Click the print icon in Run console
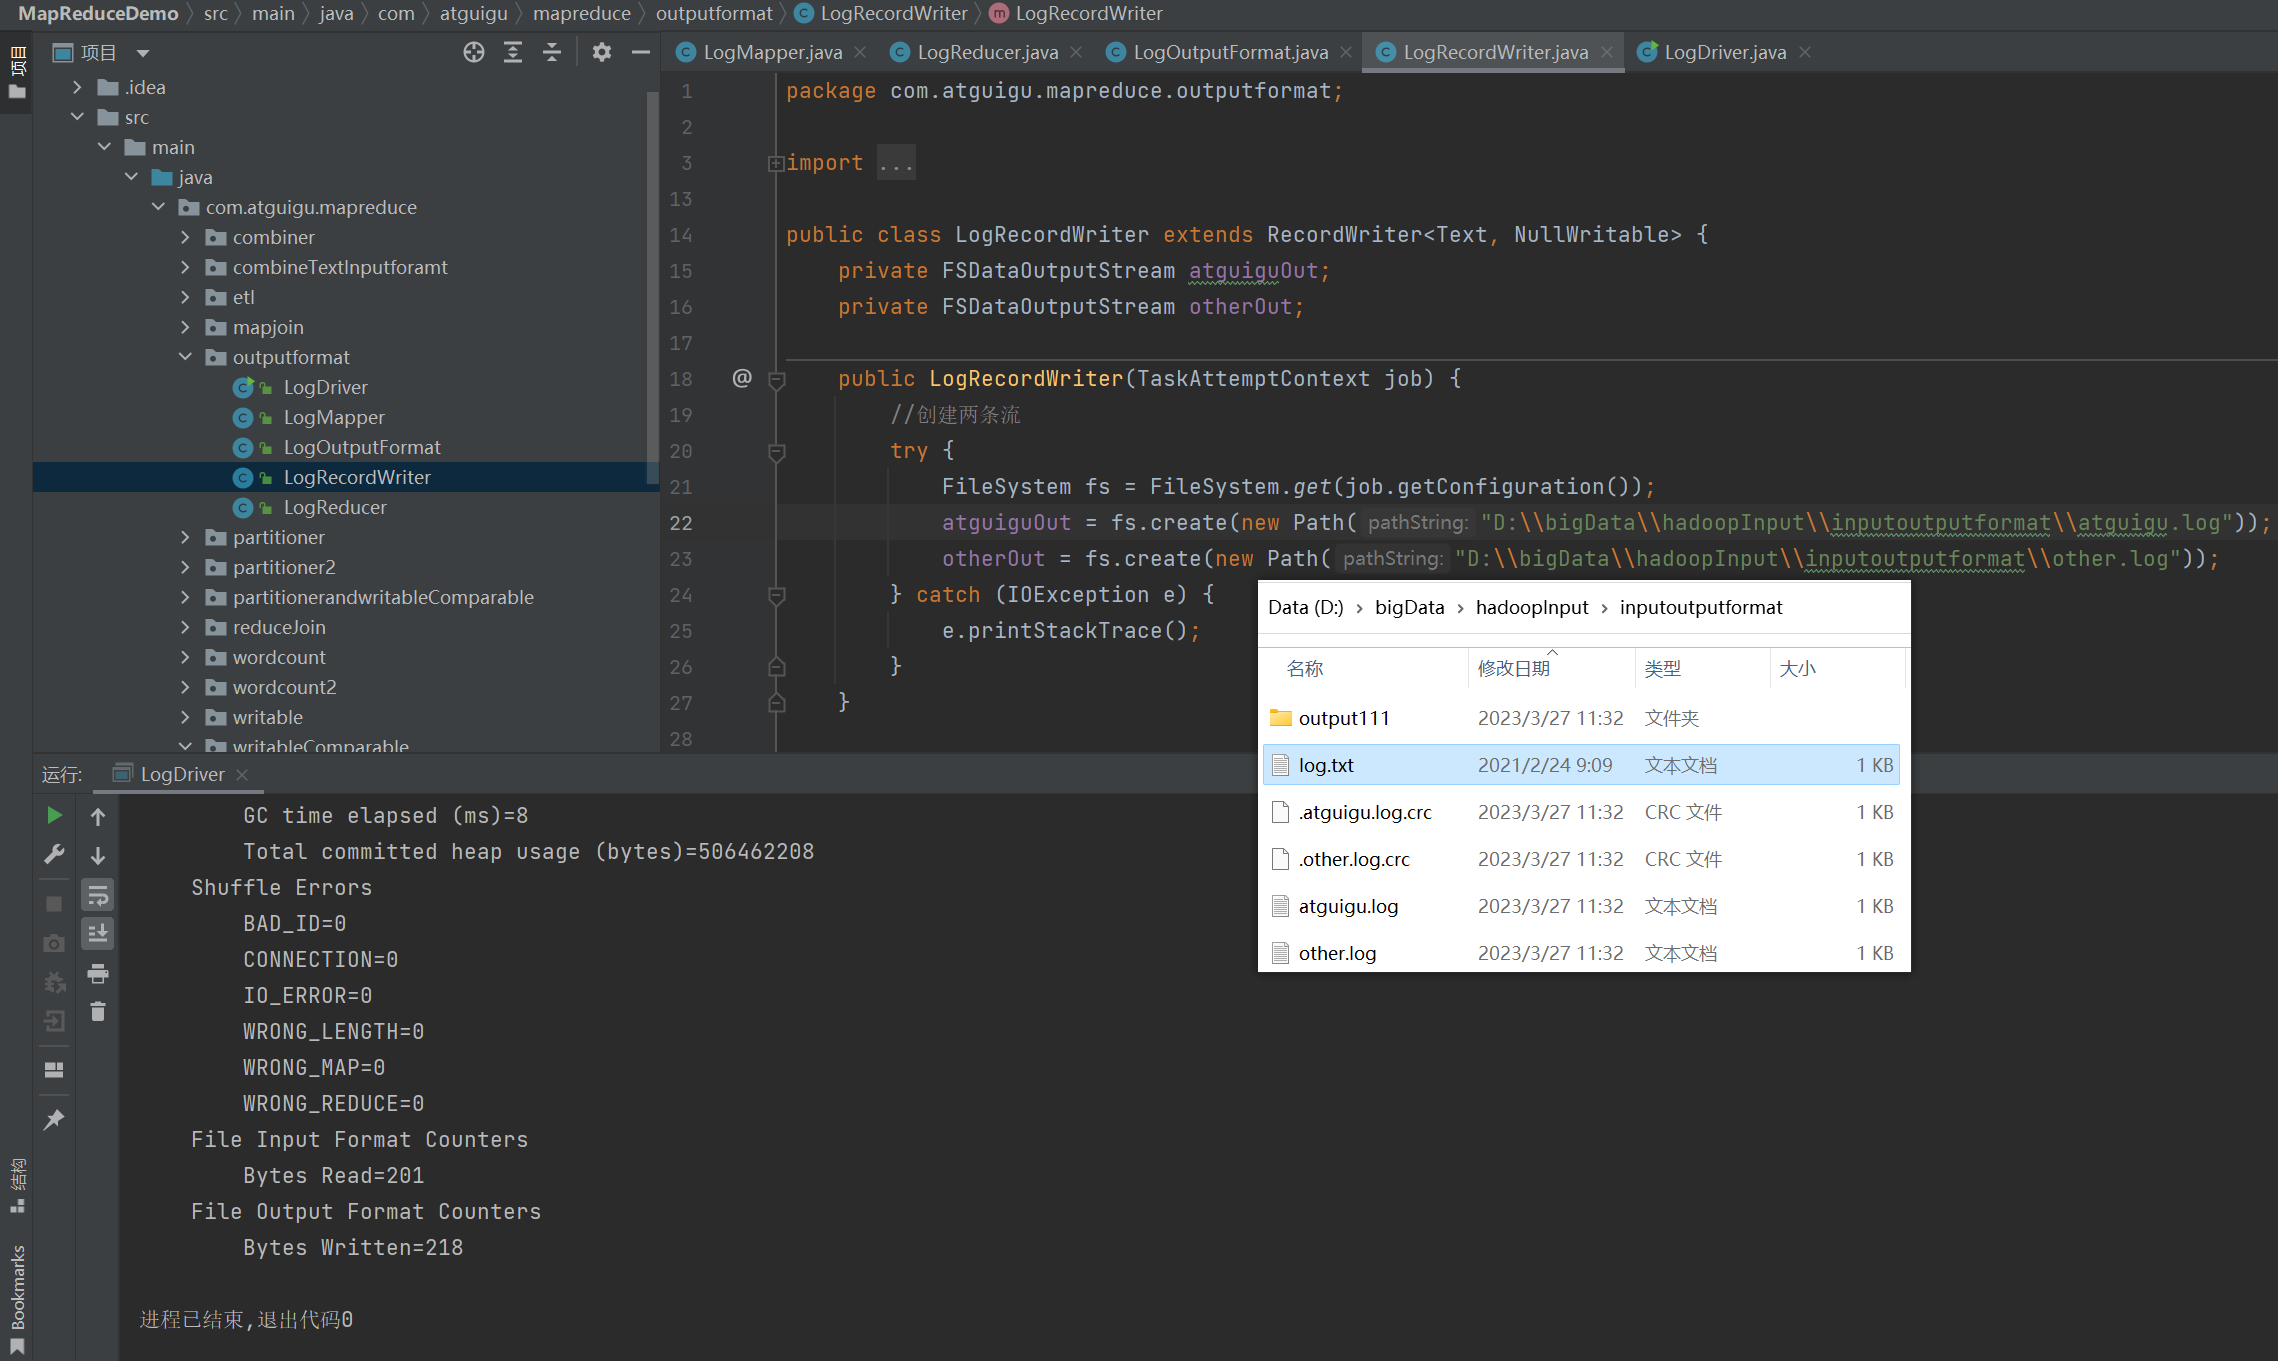 pyautogui.click(x=98, y=973)
